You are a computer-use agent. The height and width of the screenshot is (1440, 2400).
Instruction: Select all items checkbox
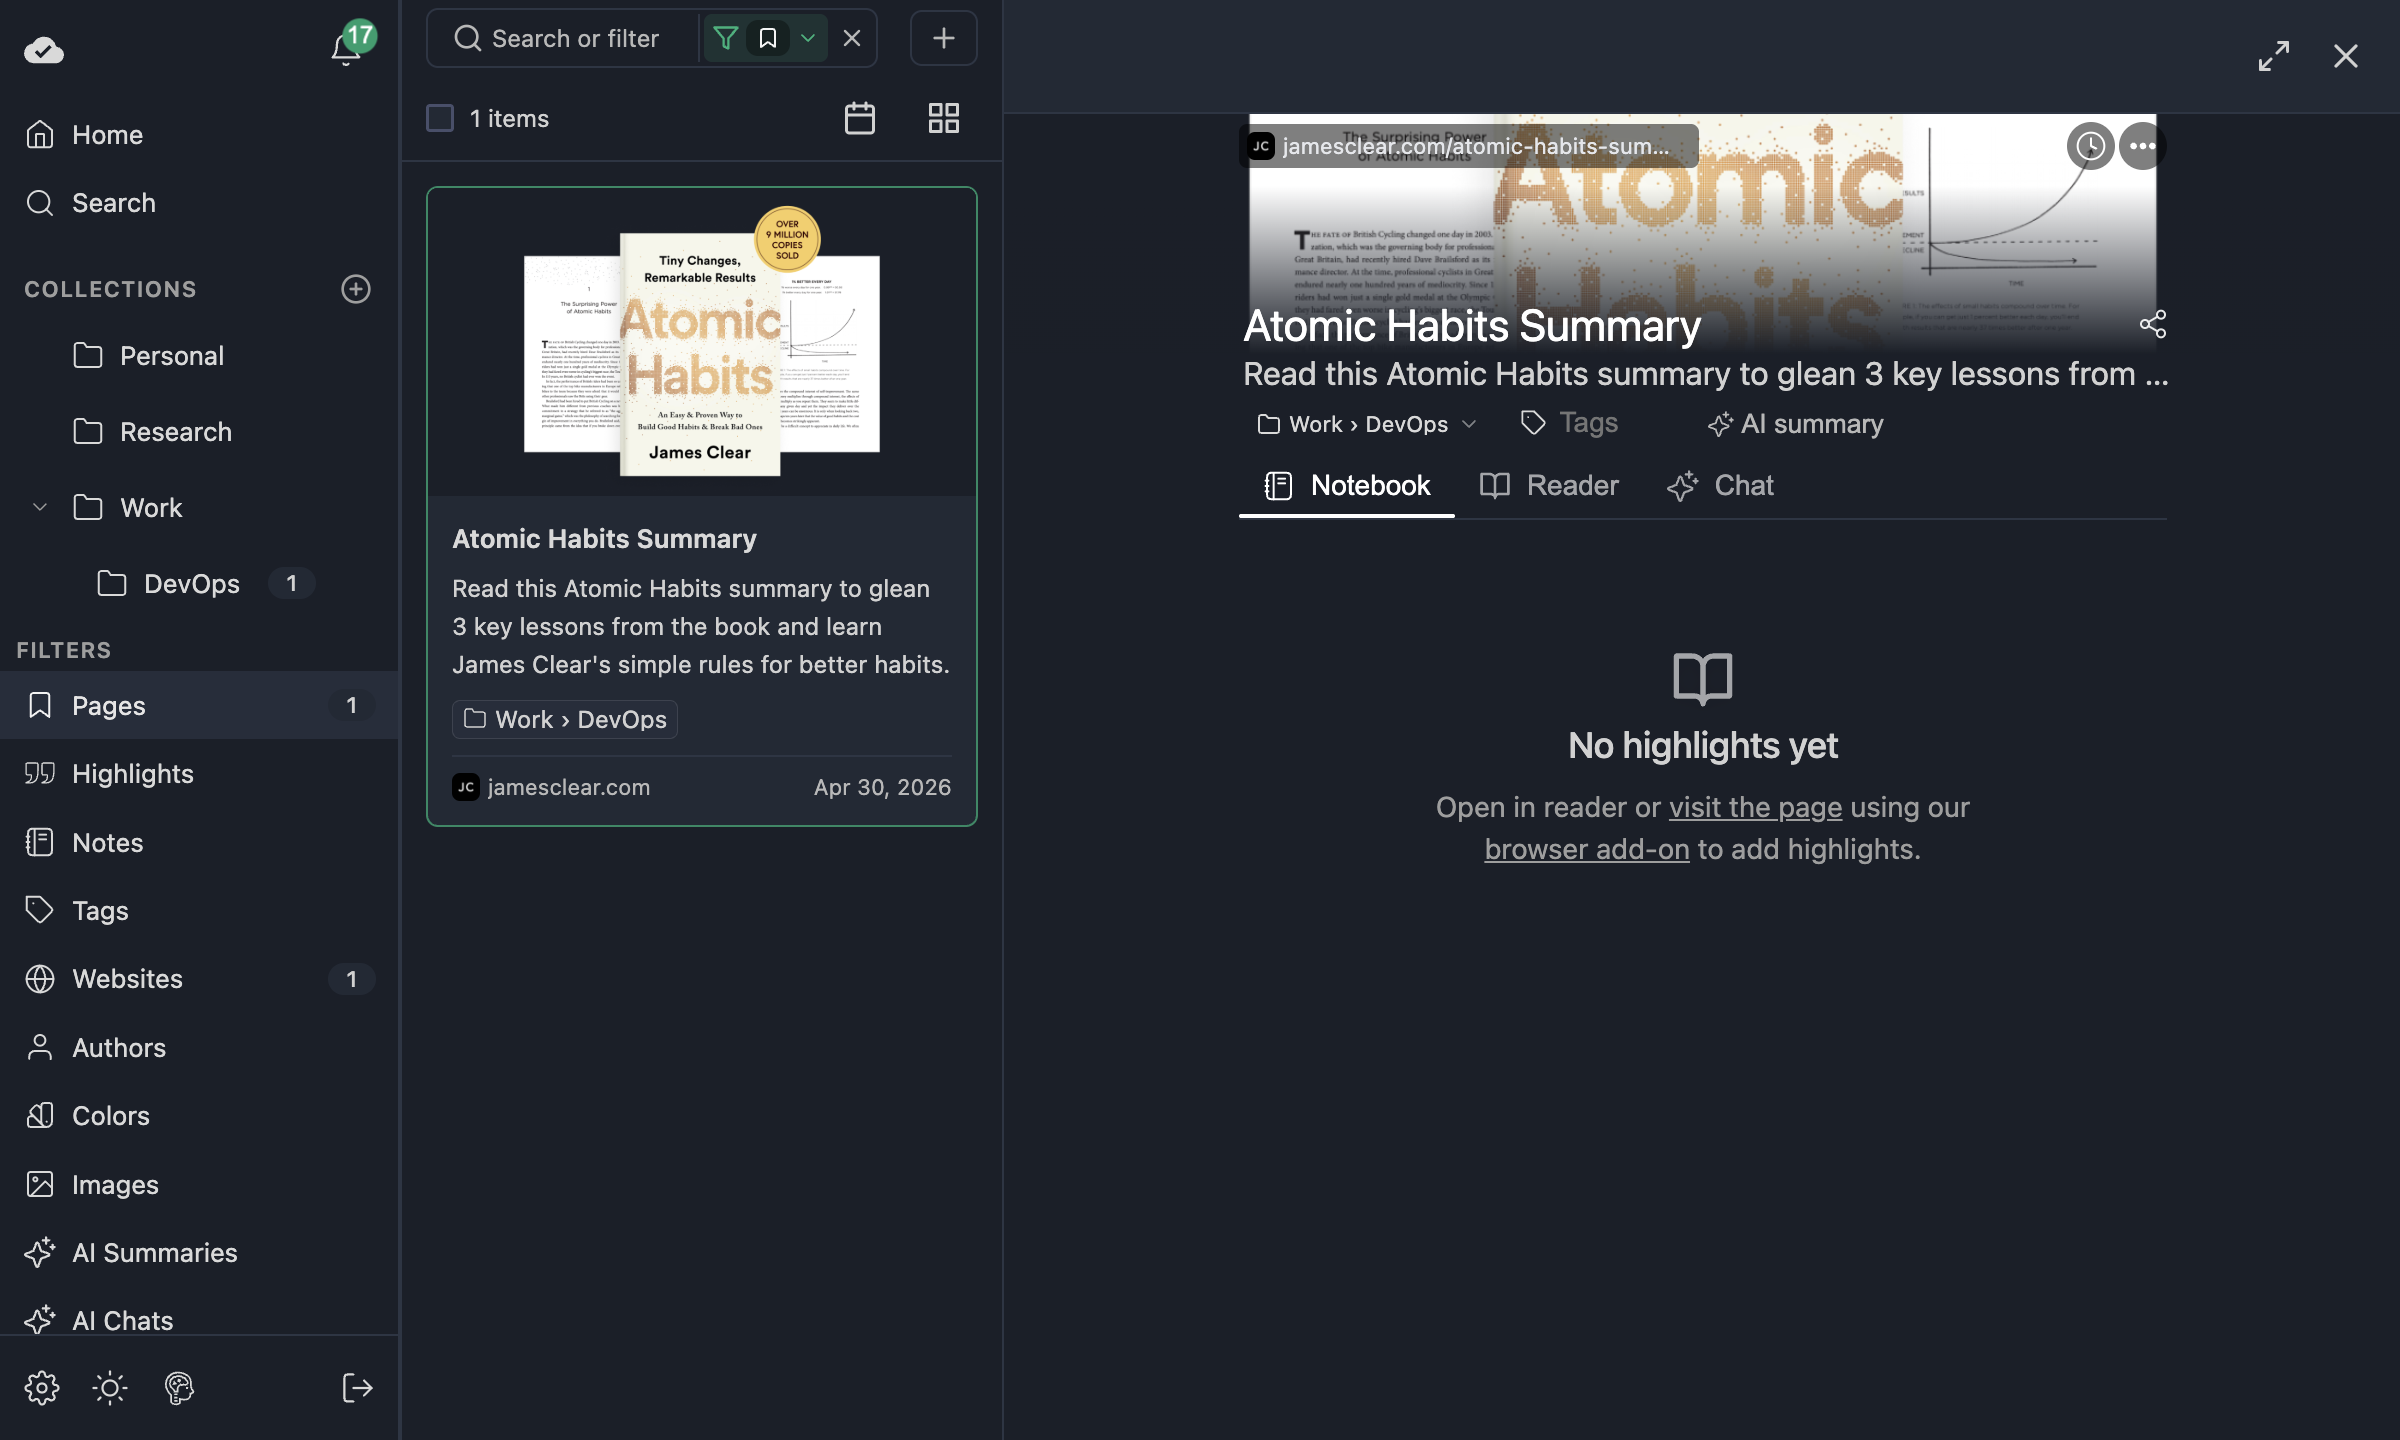pyautogui.click(x=440, y=118)
